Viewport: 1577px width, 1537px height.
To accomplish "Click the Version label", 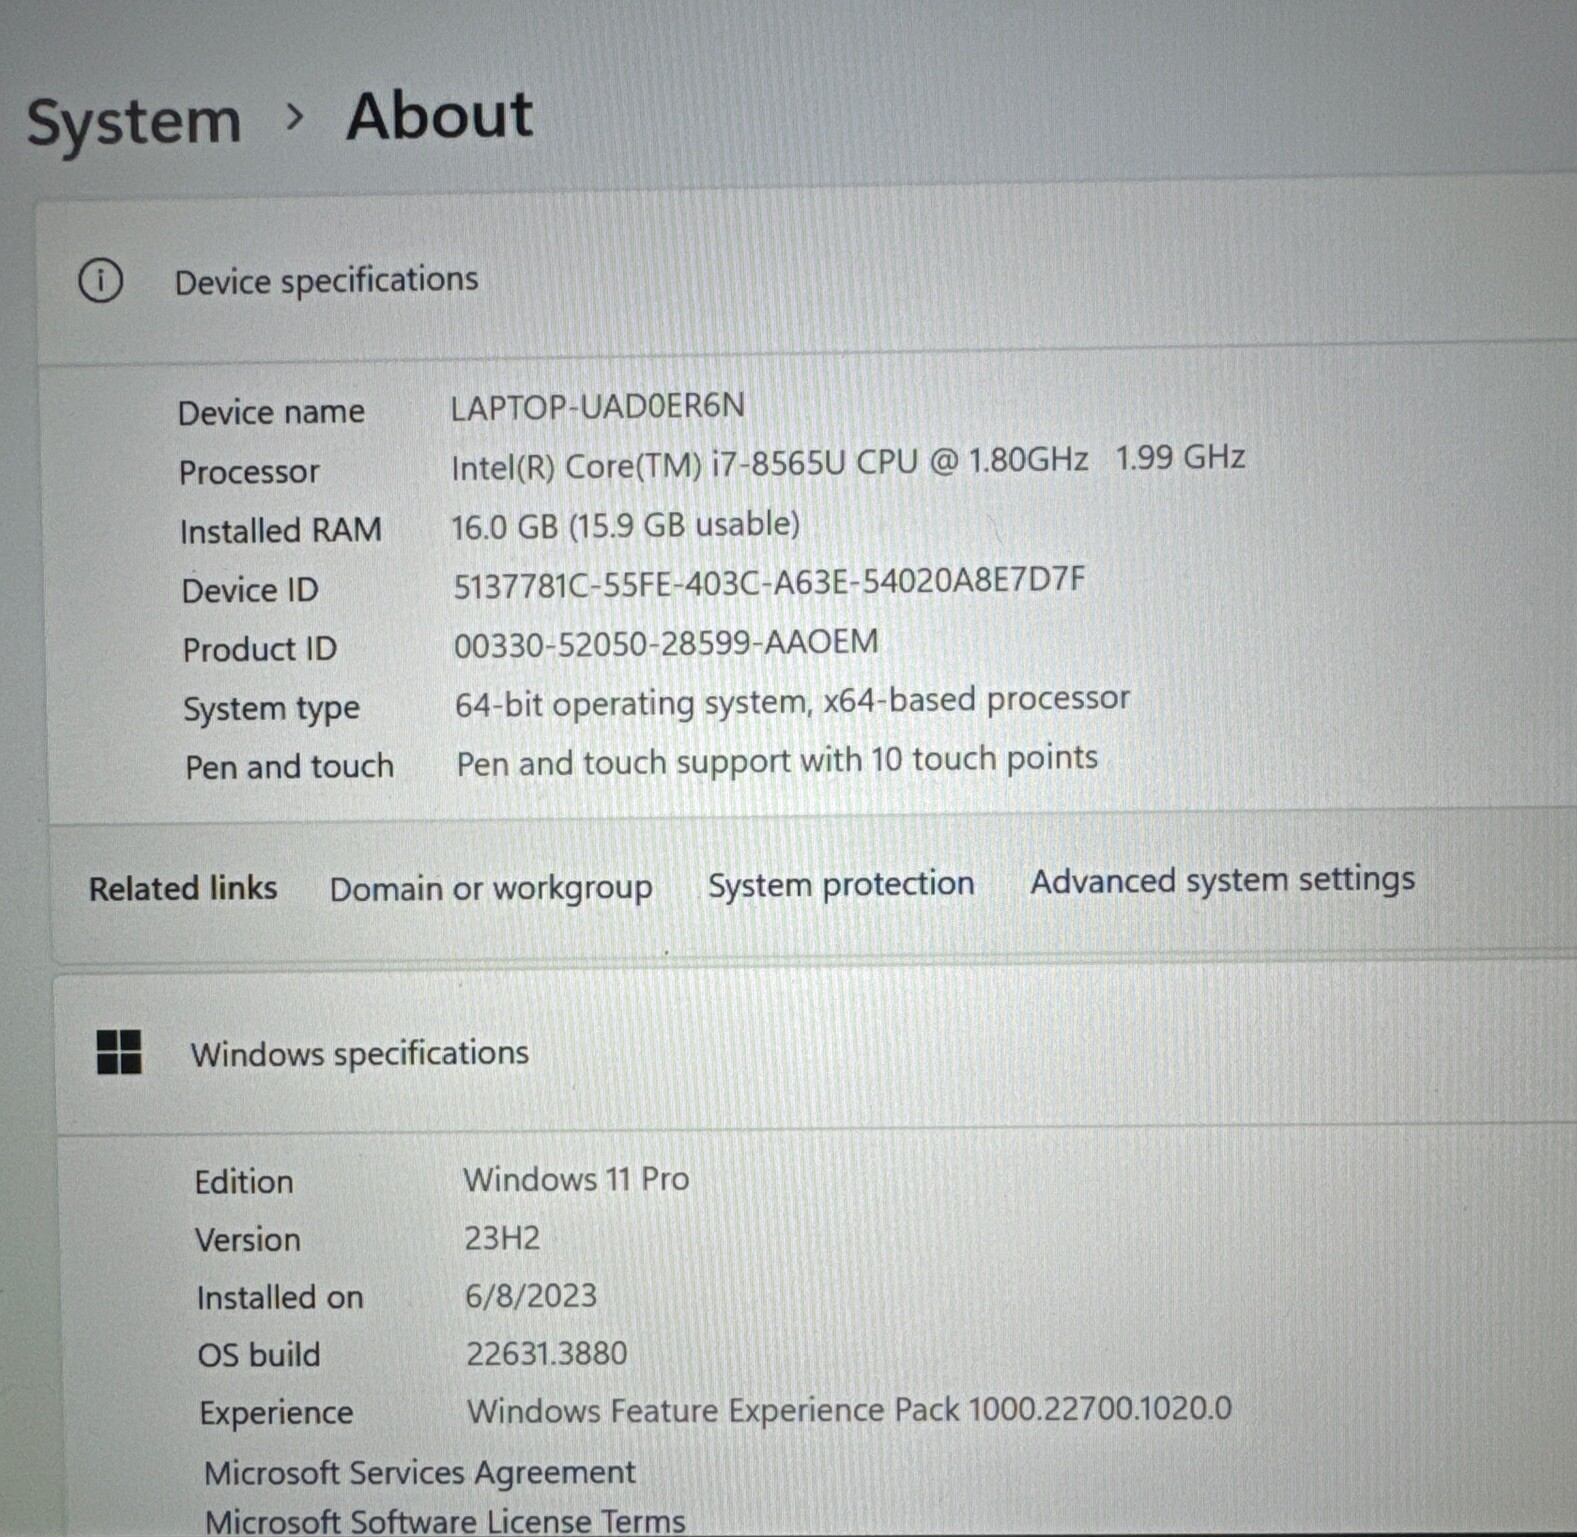I will tap(248, 1240).
